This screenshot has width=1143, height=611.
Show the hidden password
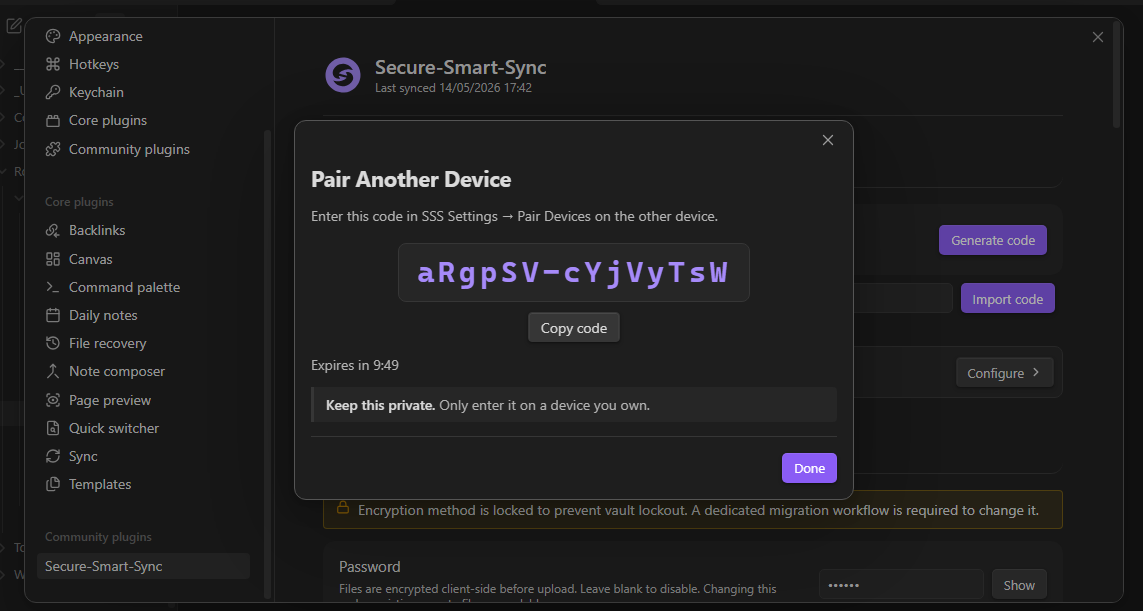pos(1018,585)
